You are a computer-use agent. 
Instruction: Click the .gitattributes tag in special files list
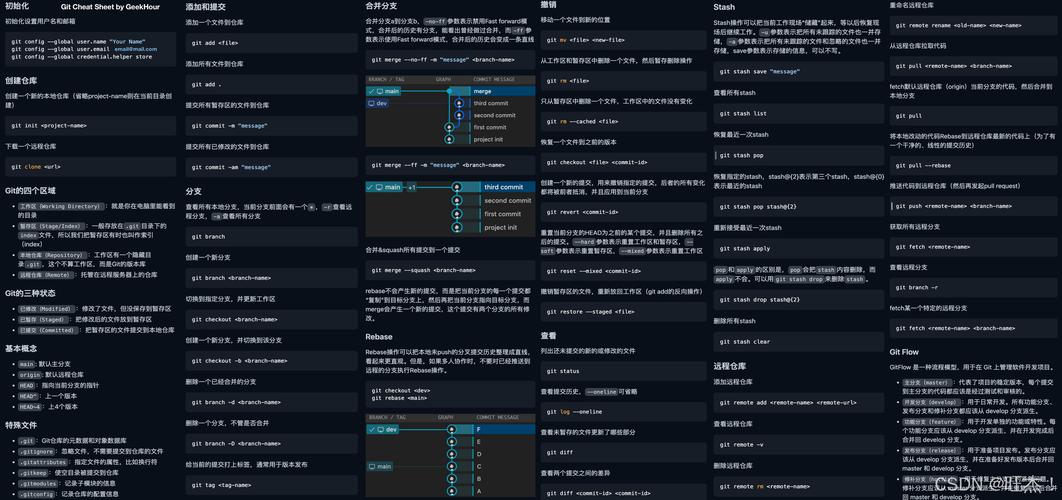[x=43, y=462]
